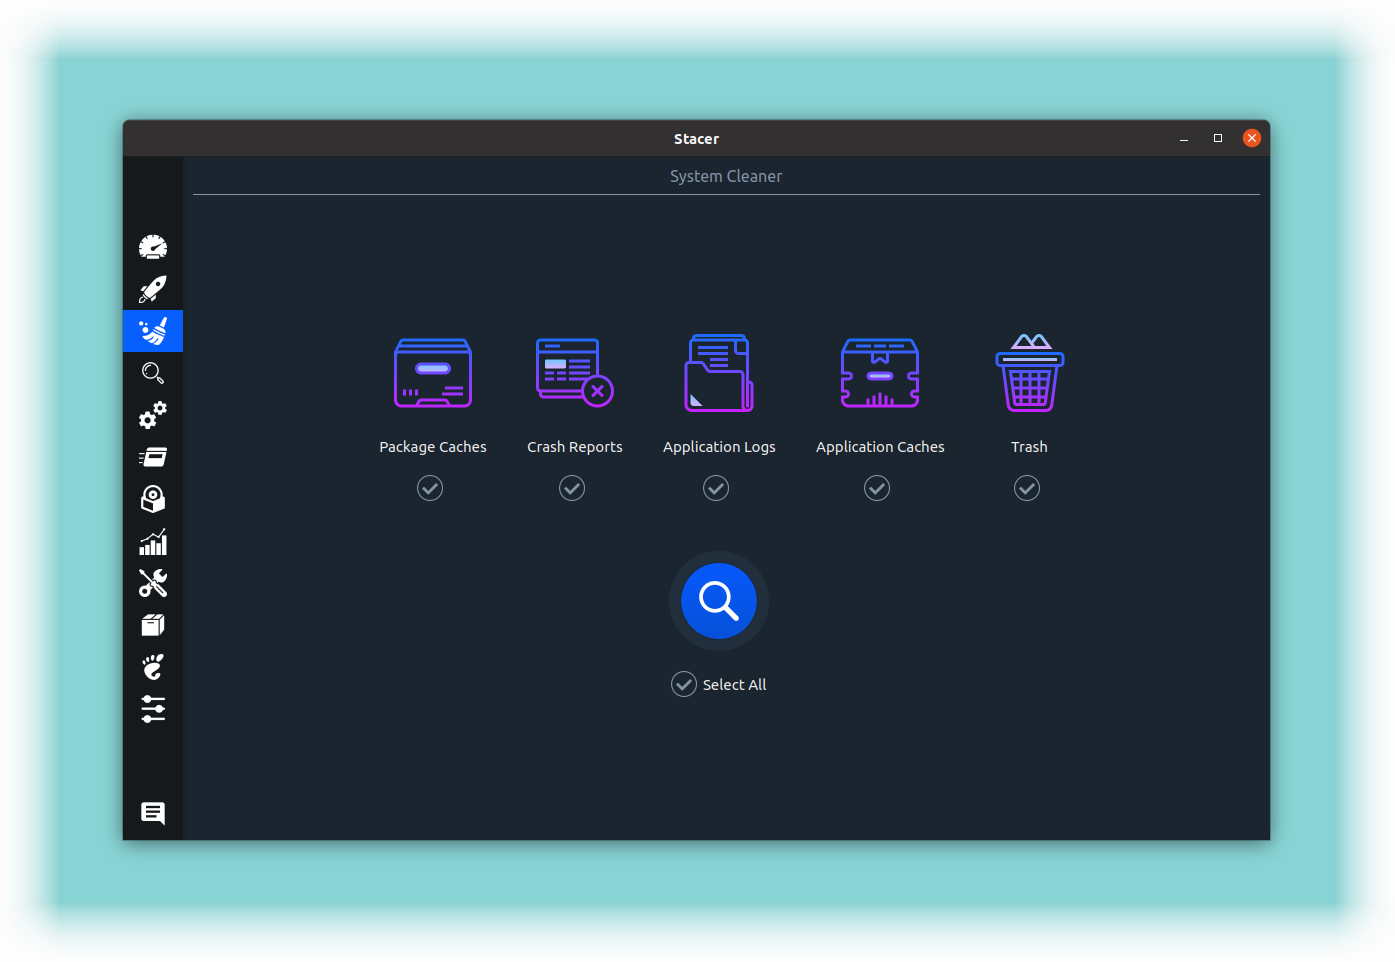This screenshot has height=962, width=1395.
Task: Open Gnome Settings footprint icon
Action: [153, 667]
